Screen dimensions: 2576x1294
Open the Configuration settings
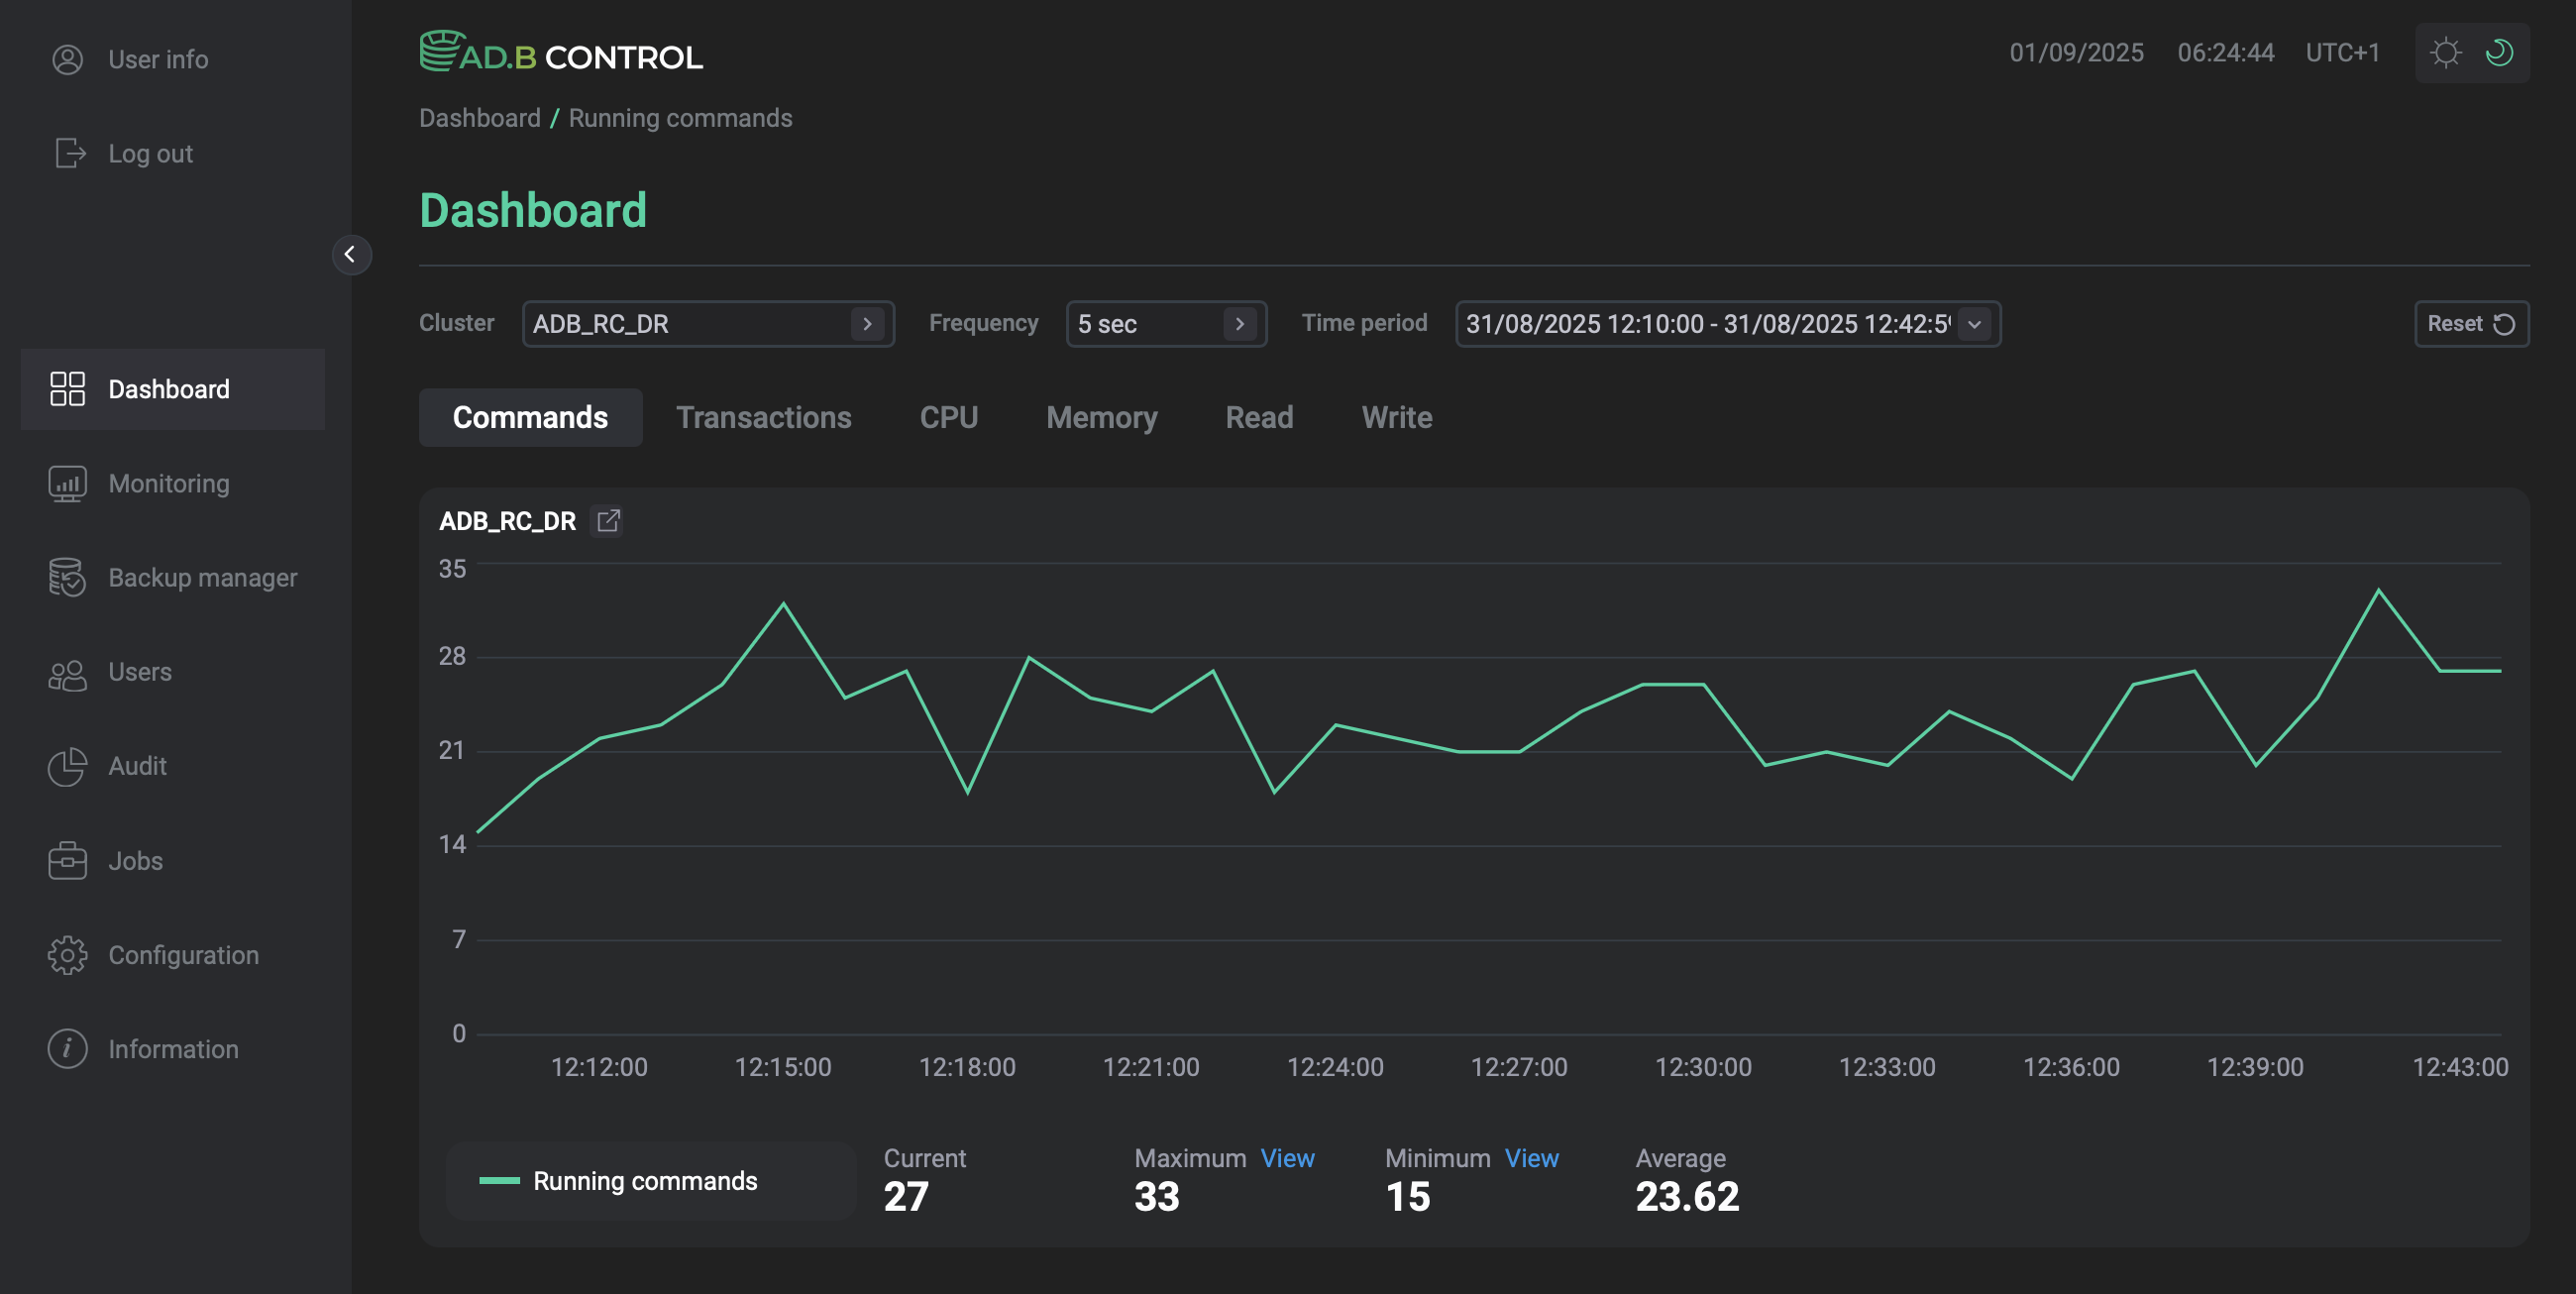coord(182,954)
